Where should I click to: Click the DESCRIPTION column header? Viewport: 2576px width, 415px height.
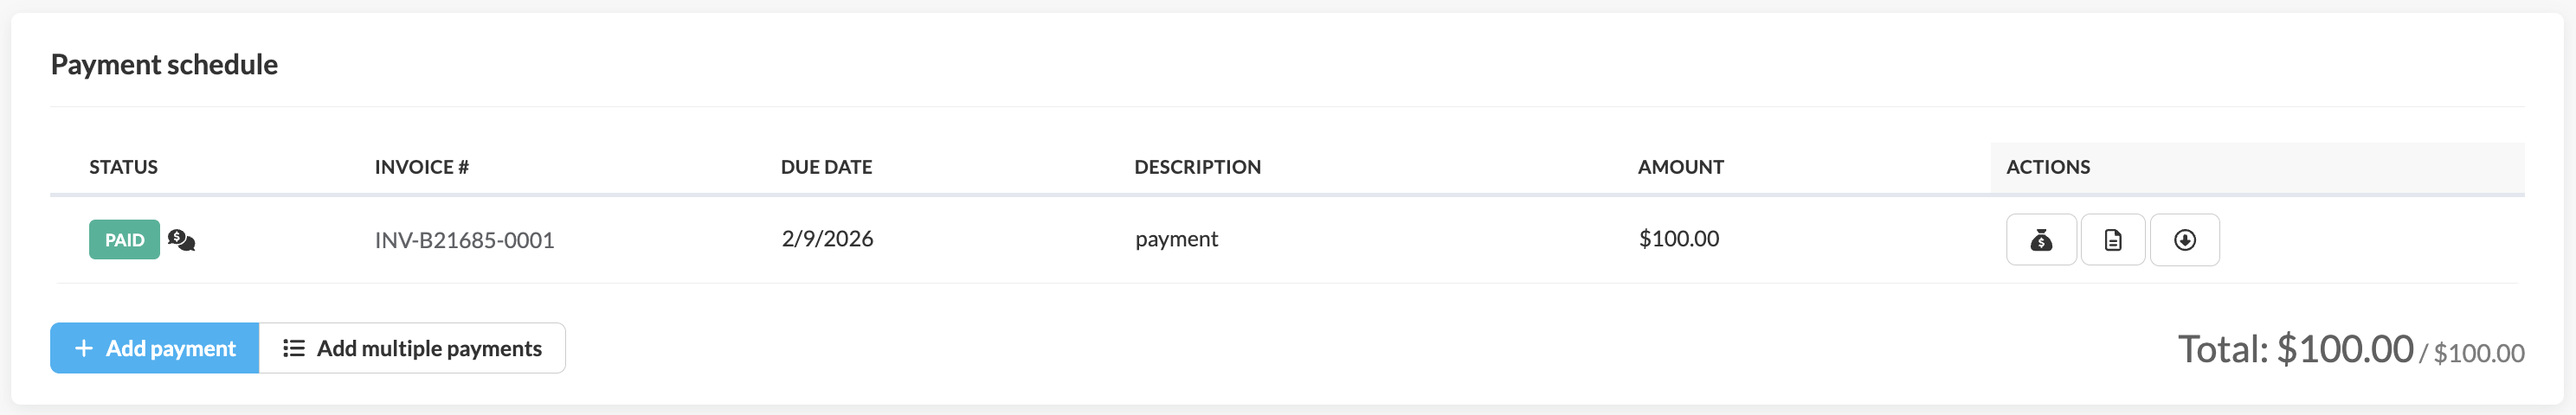click(1197, 167)
